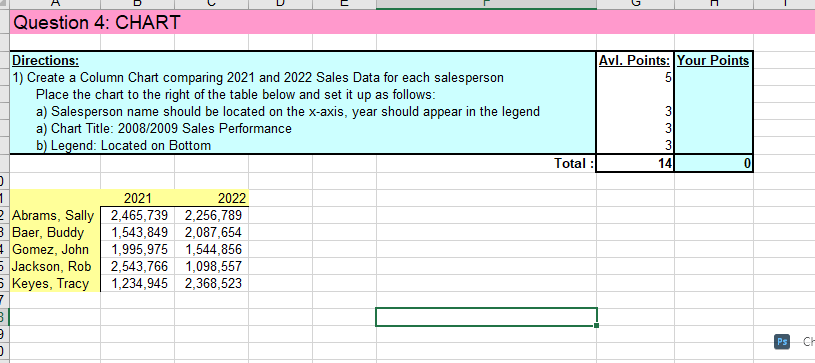Viewport: 815px width, 363px height.
Task: Select the Your Points total cell showing 0
Action: point(714,163)
